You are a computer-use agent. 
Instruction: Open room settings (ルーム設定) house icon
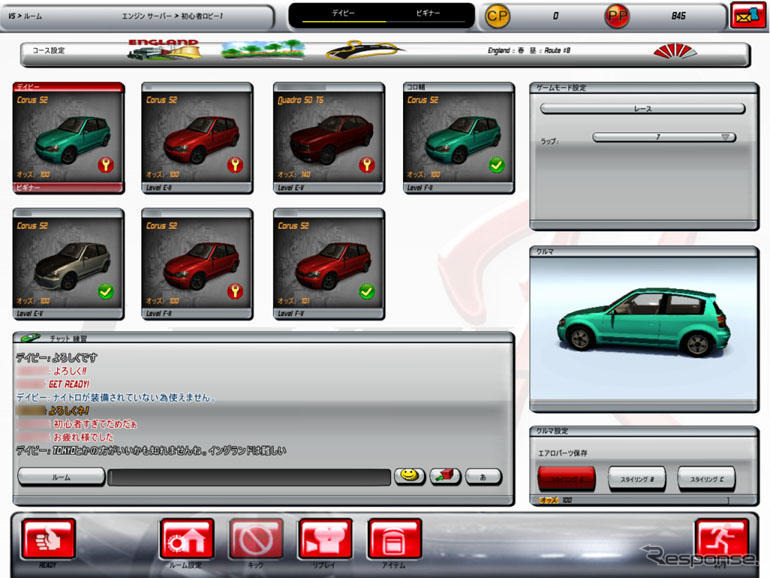click(x=187, y=539)
